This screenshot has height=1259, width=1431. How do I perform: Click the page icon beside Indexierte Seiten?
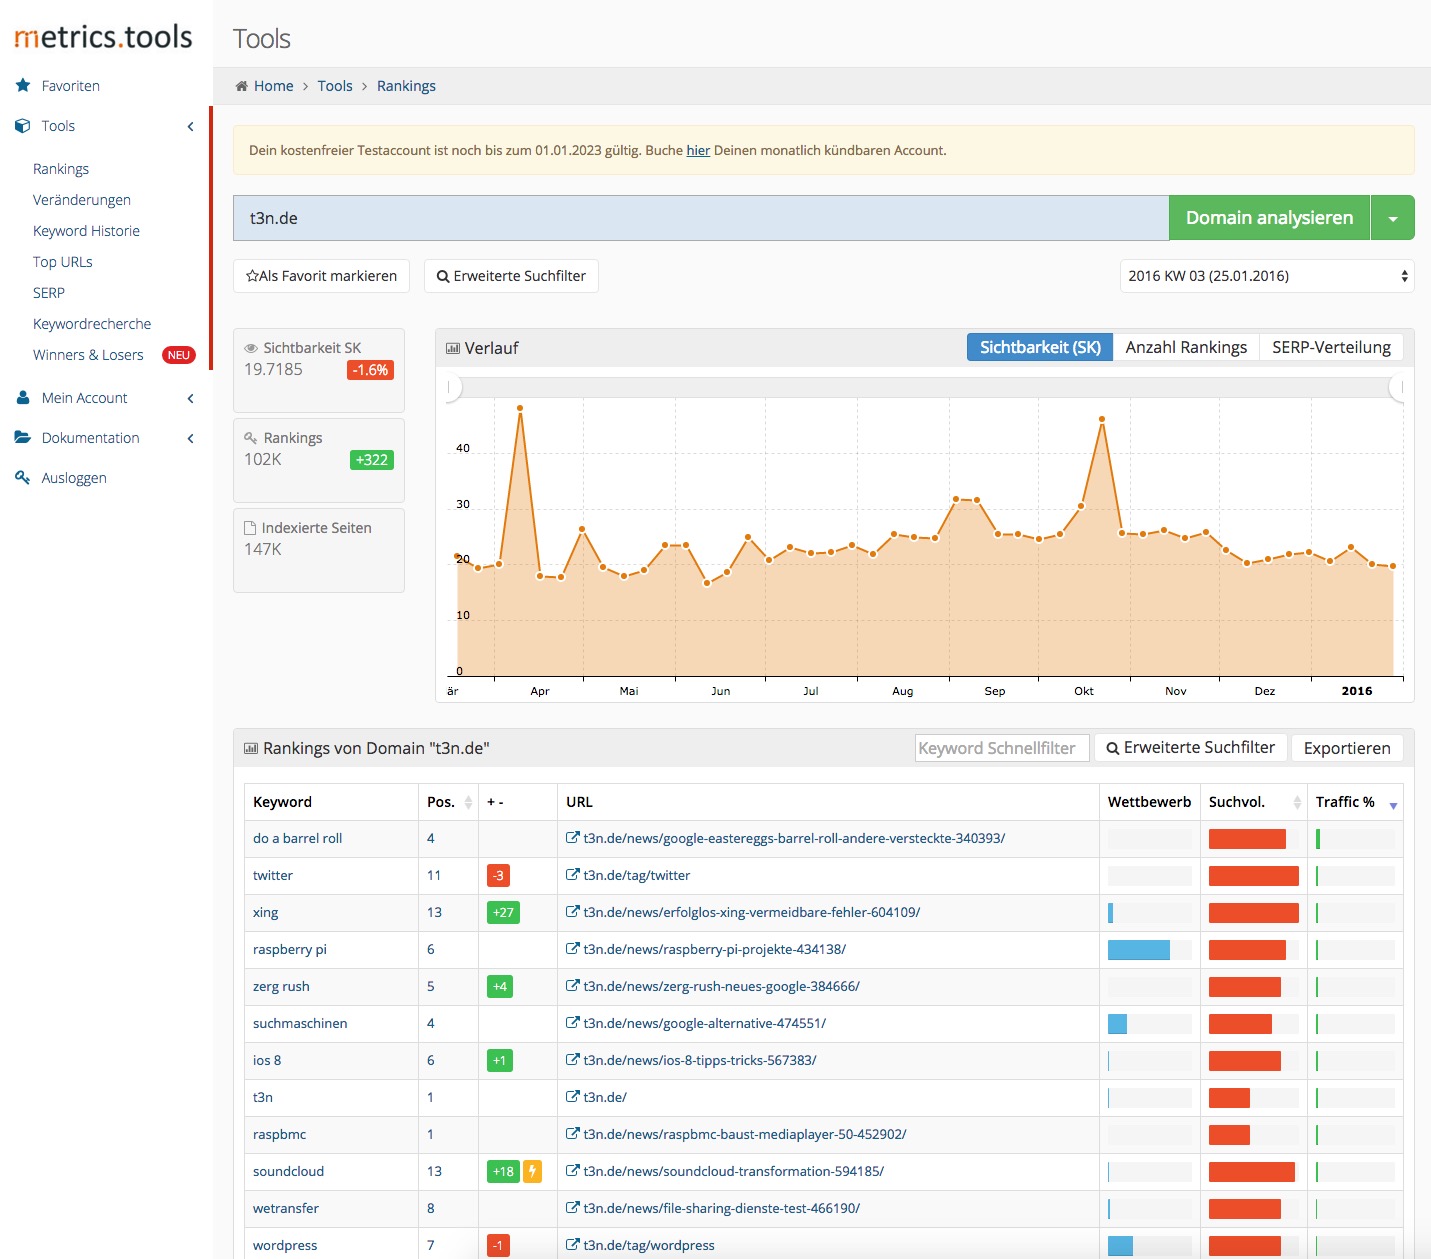click(250, 528)
